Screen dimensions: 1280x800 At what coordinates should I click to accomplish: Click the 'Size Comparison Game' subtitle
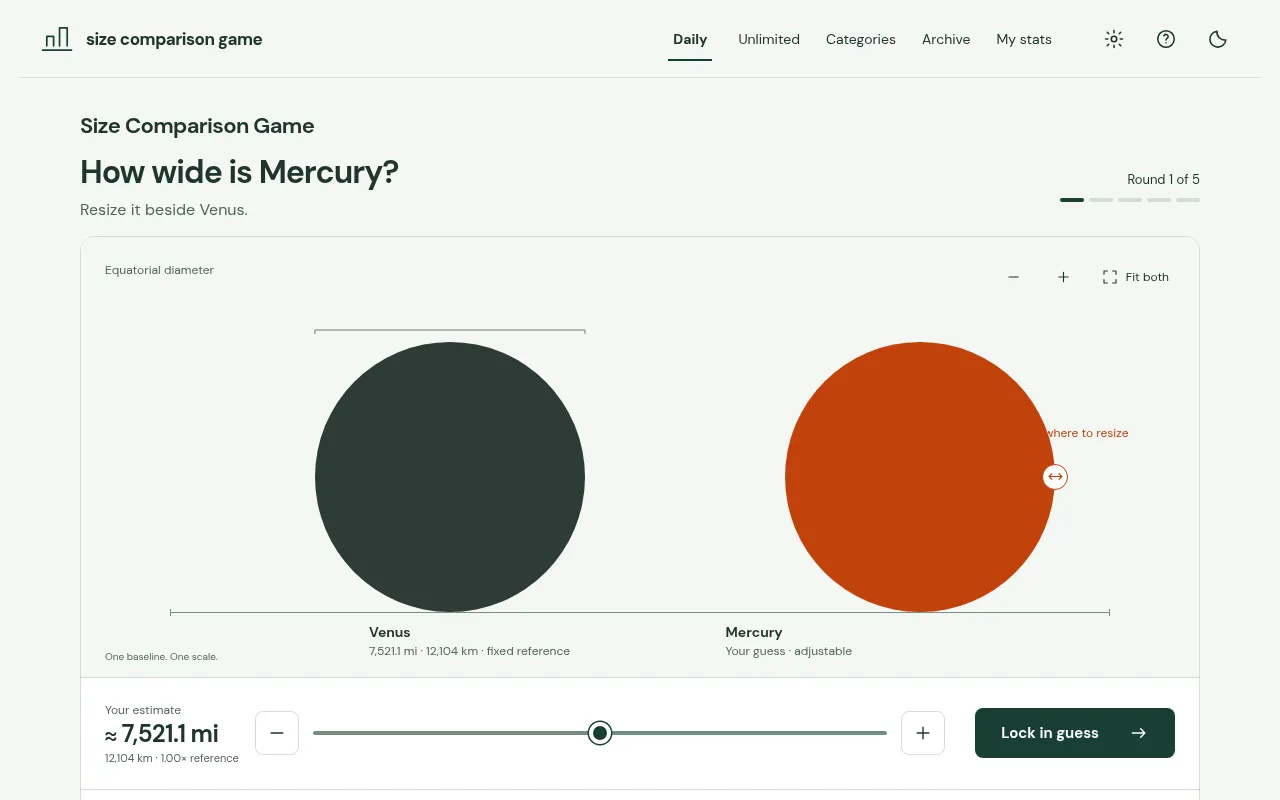pyautogui.click(x=197, y=126)
